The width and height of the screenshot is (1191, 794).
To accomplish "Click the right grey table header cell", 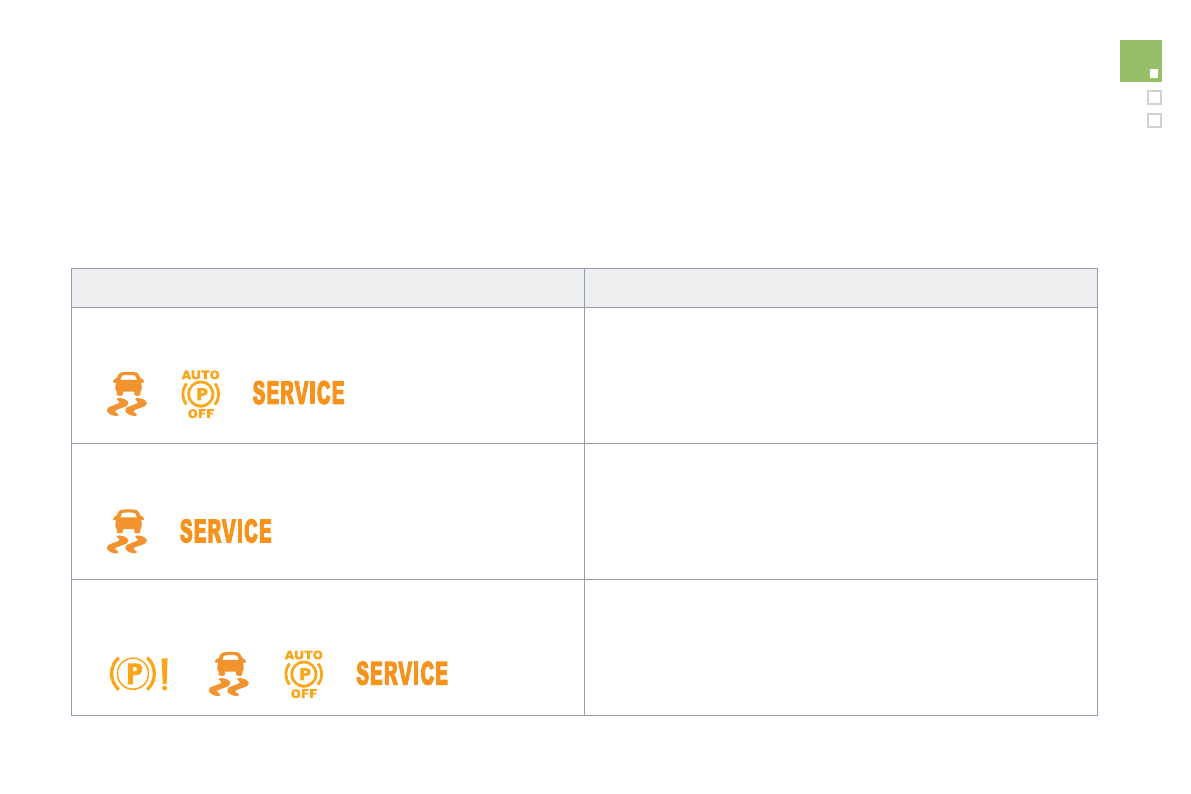I will [x=840, y=288].
